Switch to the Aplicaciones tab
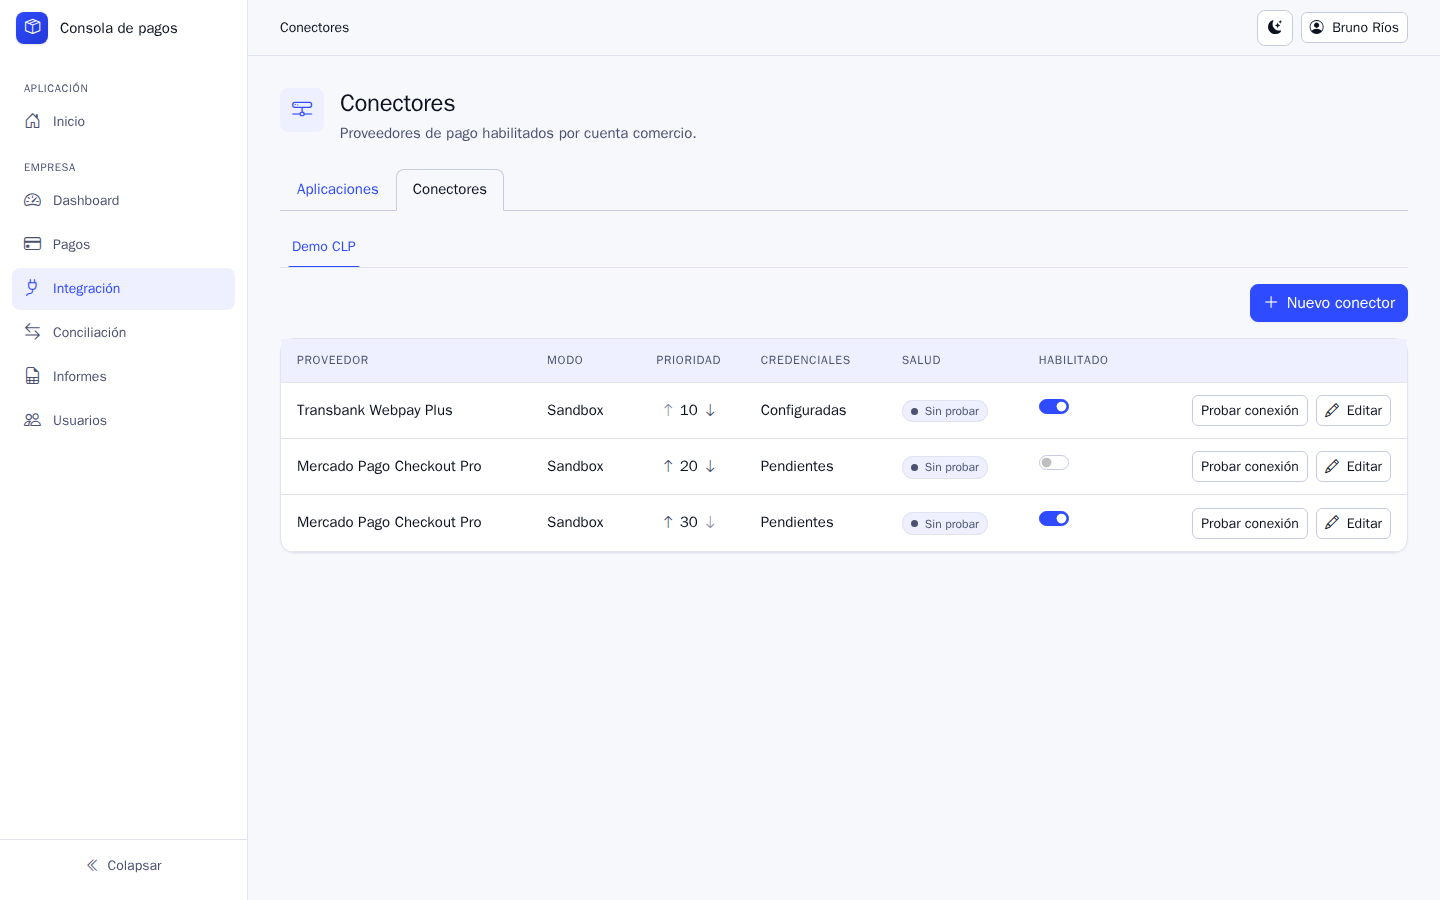The height and width of the screenshot is (900, 1440). (338, 190)
